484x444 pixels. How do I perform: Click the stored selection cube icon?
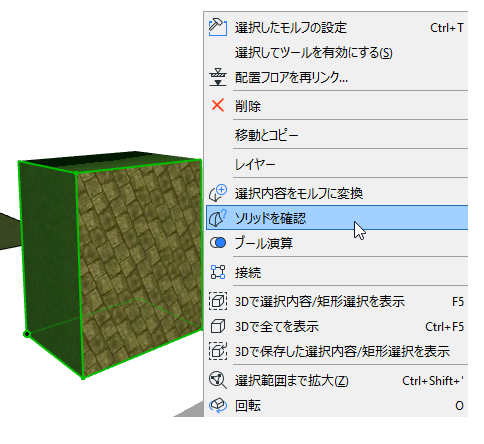coord(218,351)
